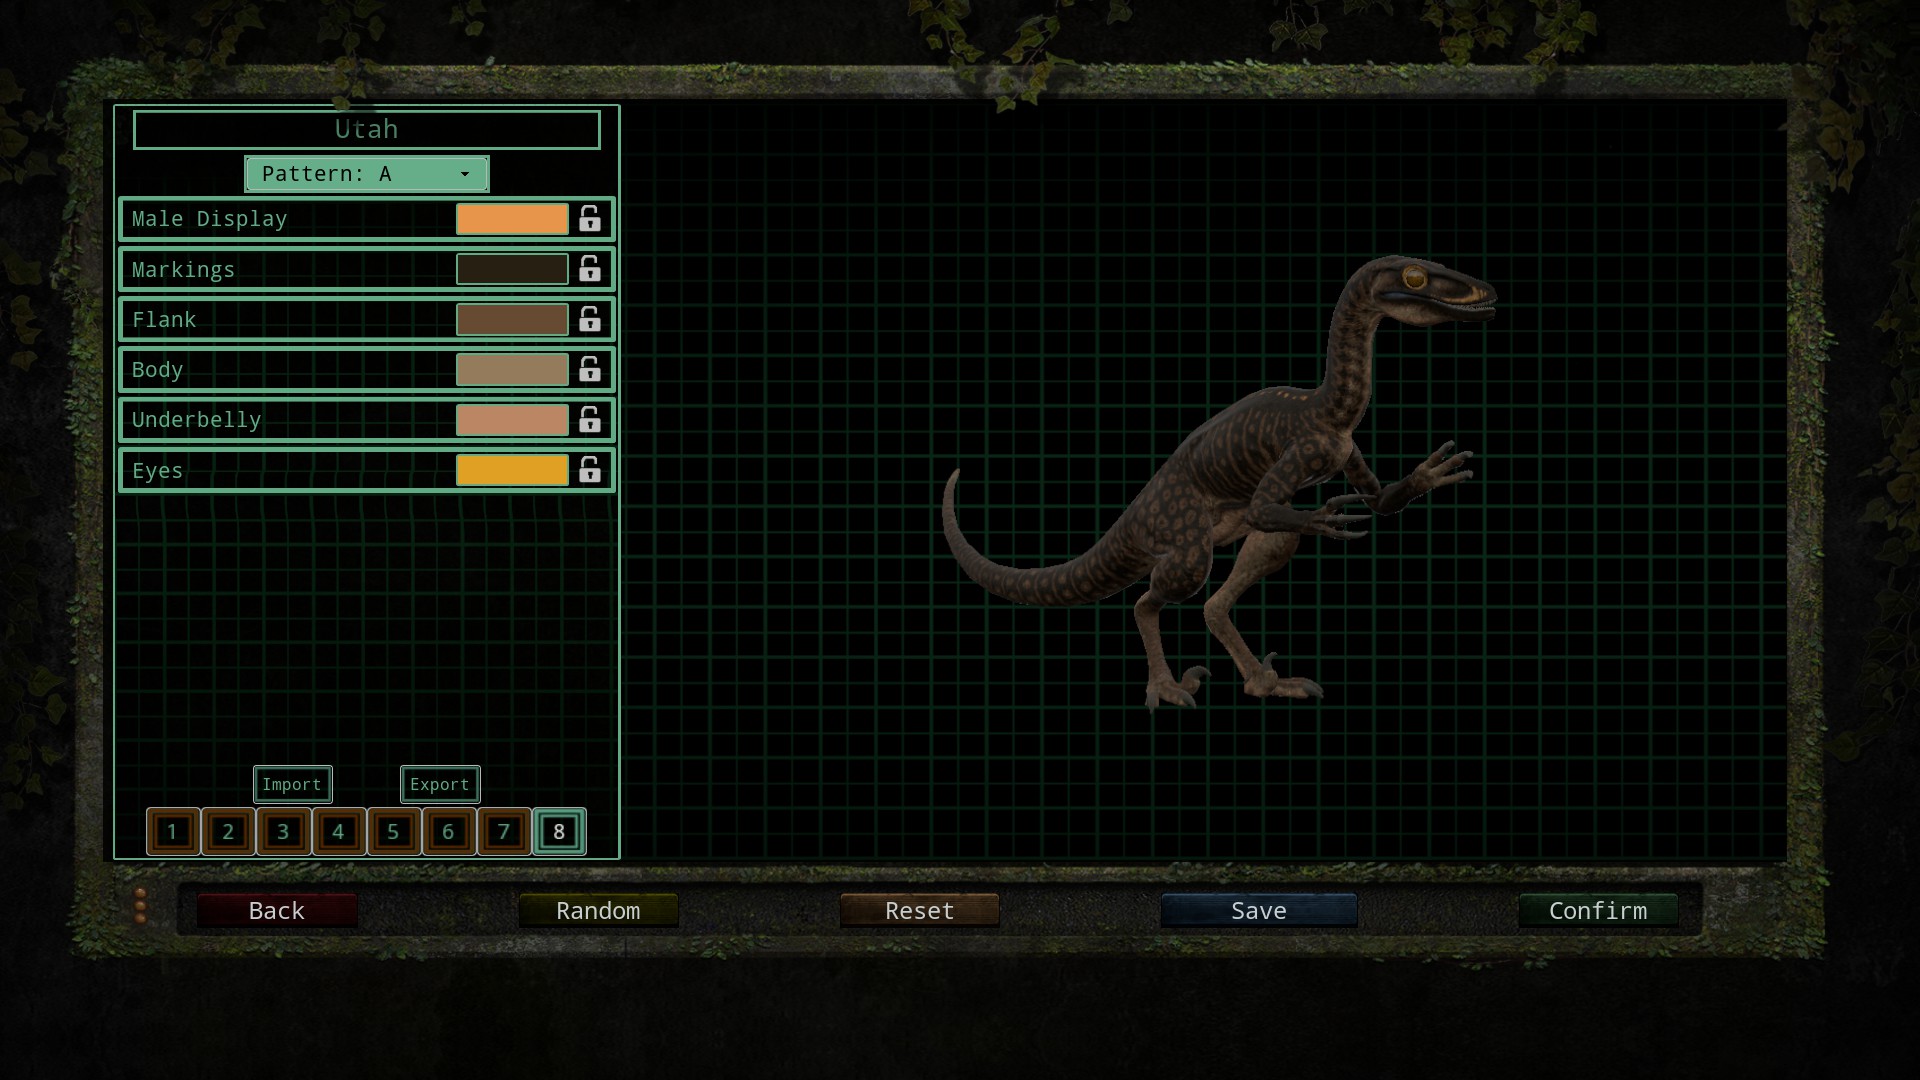Click the Pattern dropdown arrow

465,174
